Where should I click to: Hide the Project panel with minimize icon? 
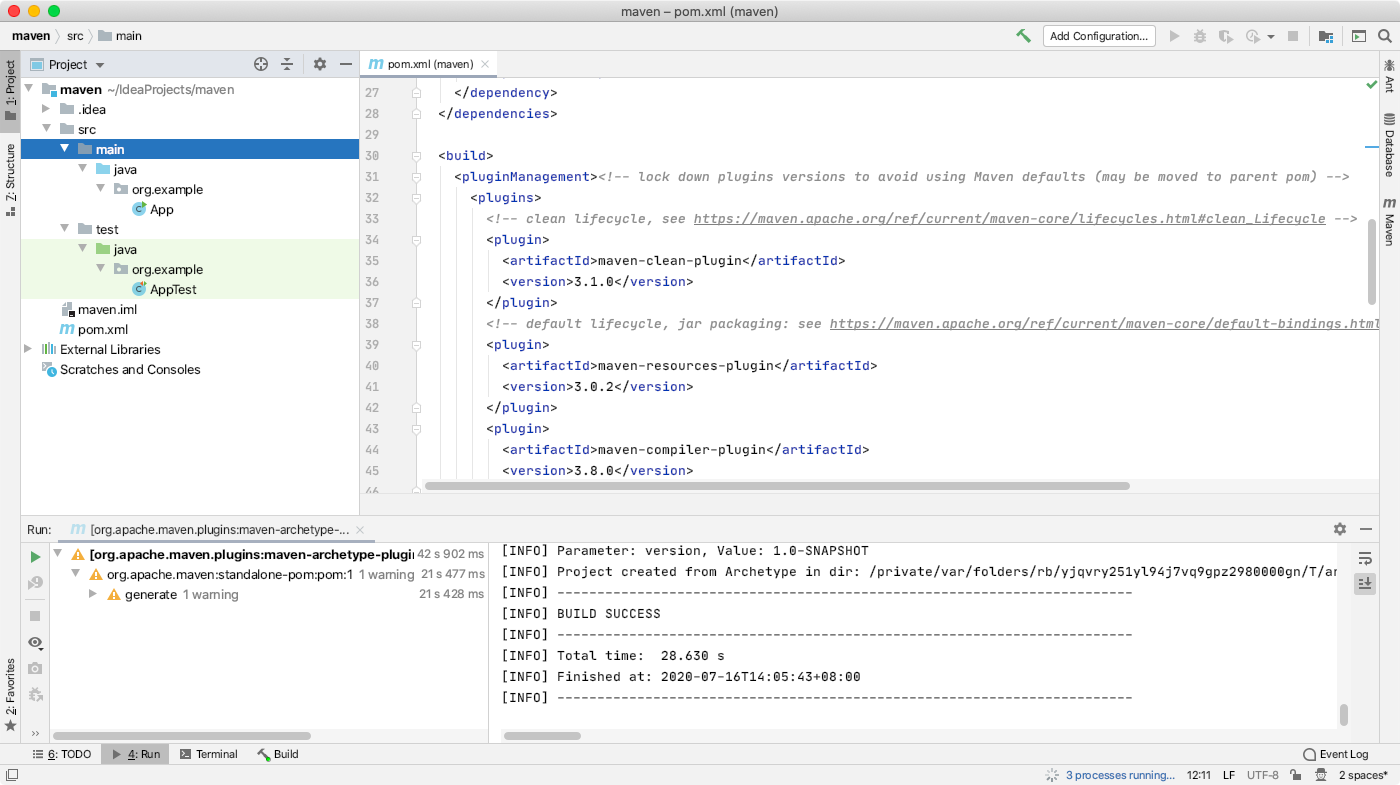pyautogui.click(x=346, y=64)
